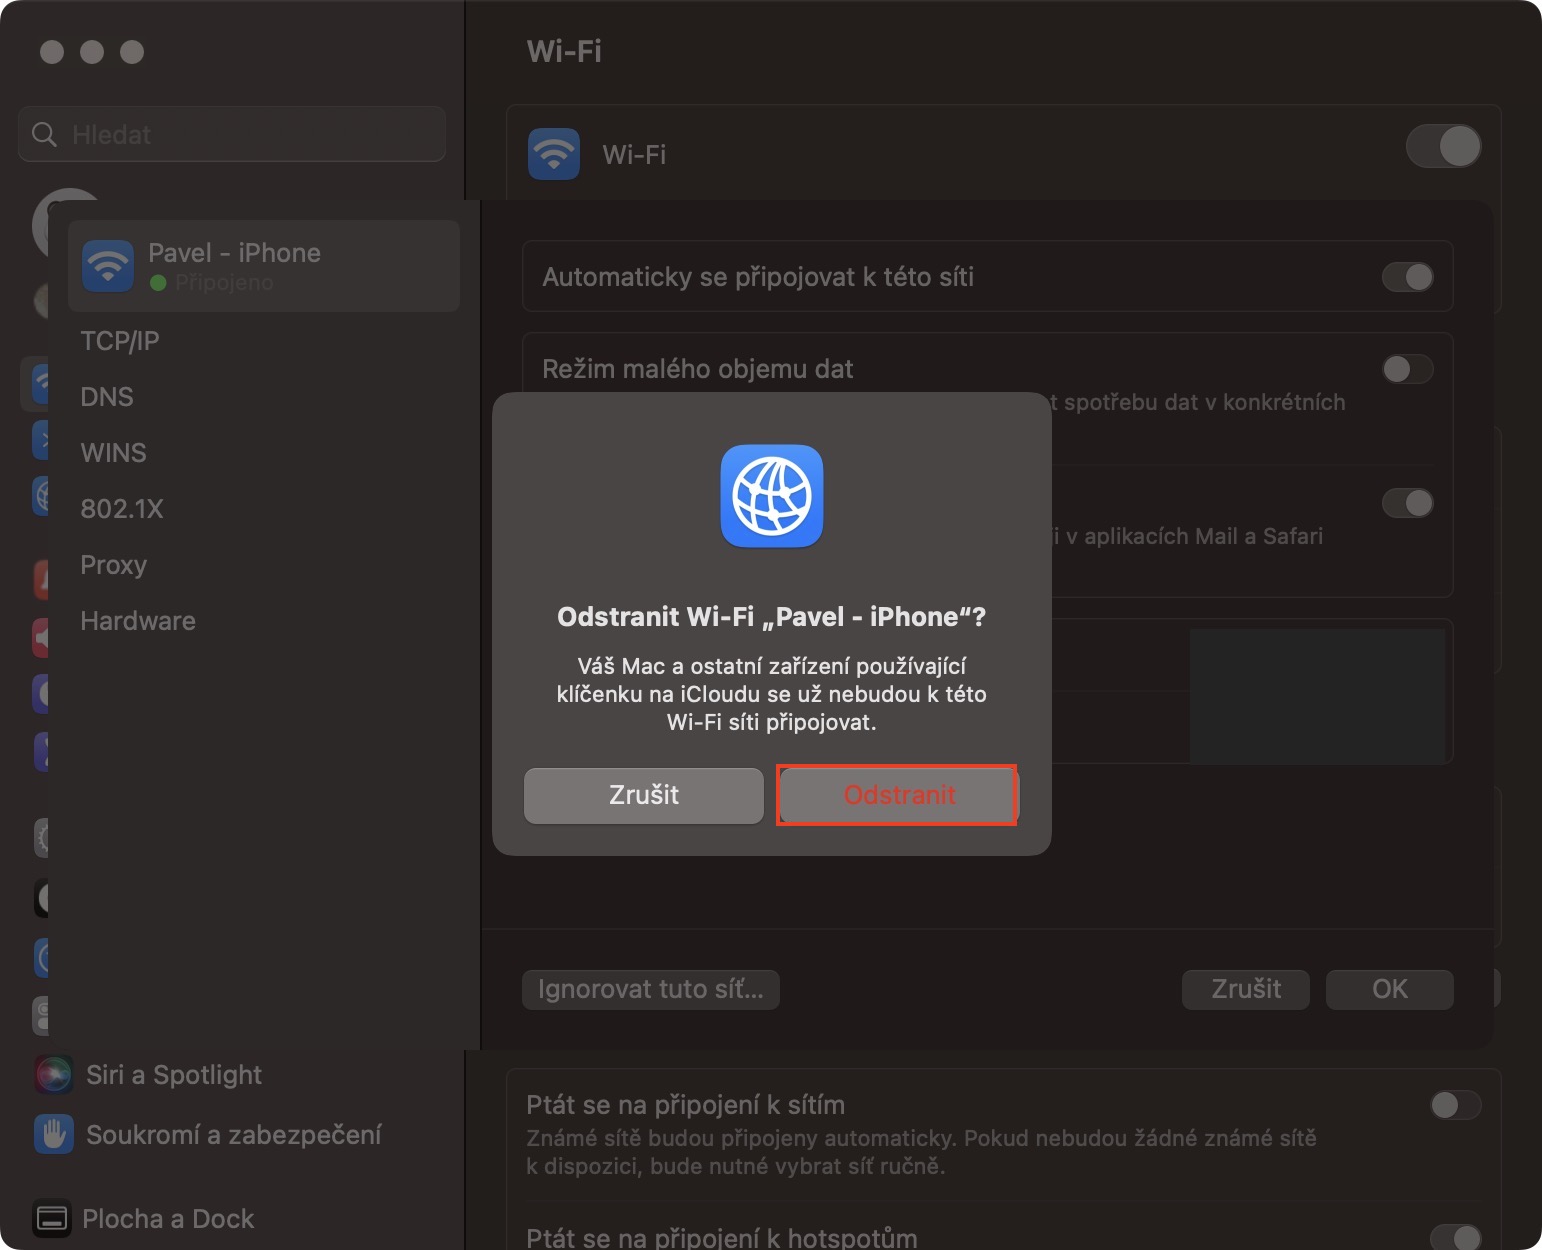Toggle the switch beside 'v aplikacích Mail a Safari'

coord(1408,503)
